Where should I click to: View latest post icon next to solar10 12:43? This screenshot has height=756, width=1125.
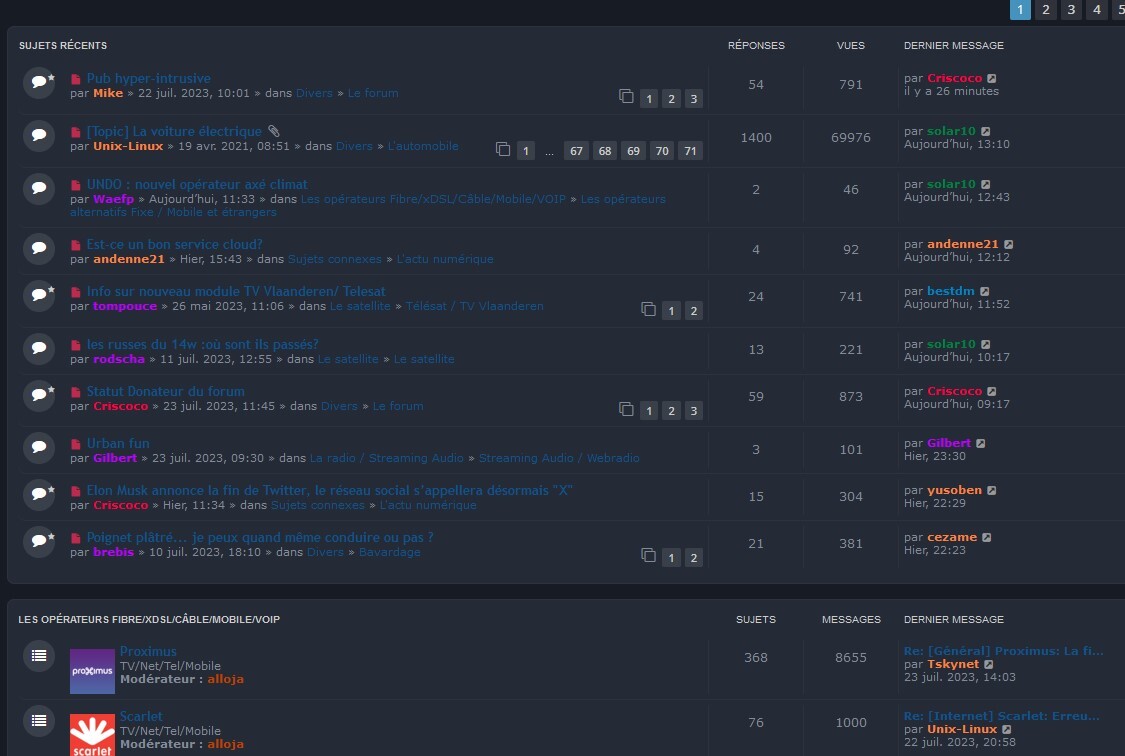986,184
